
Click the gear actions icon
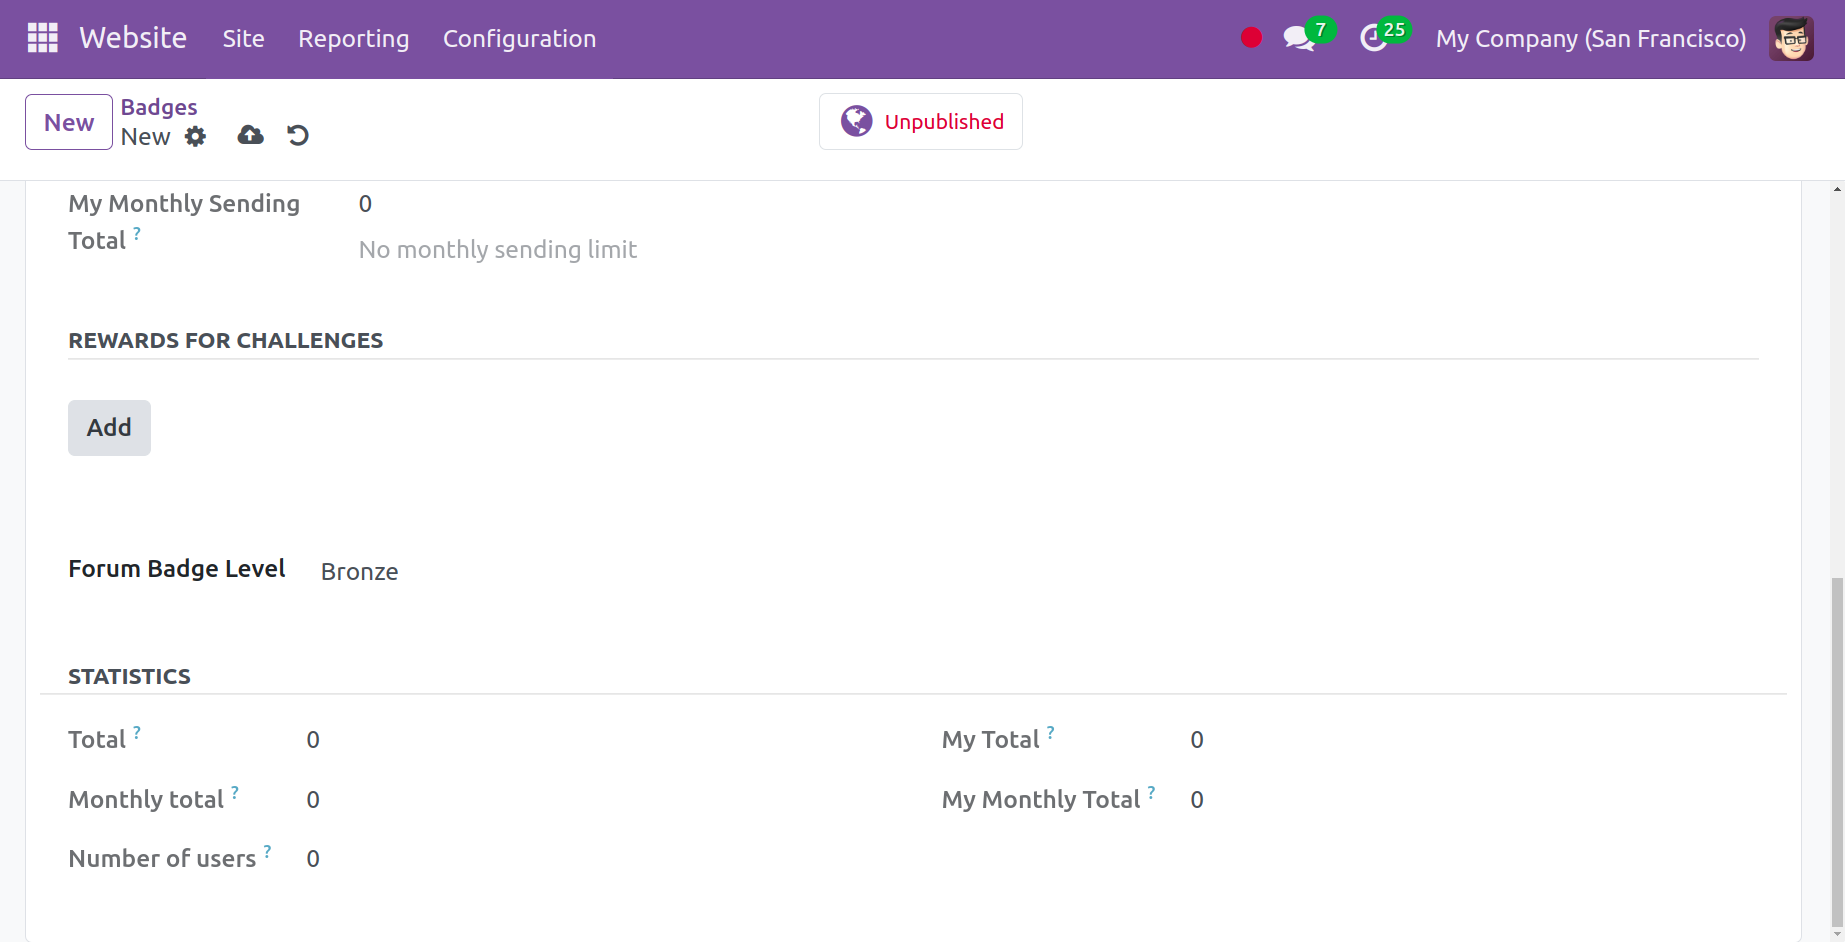pyautogui.click(x=196, y=137)
